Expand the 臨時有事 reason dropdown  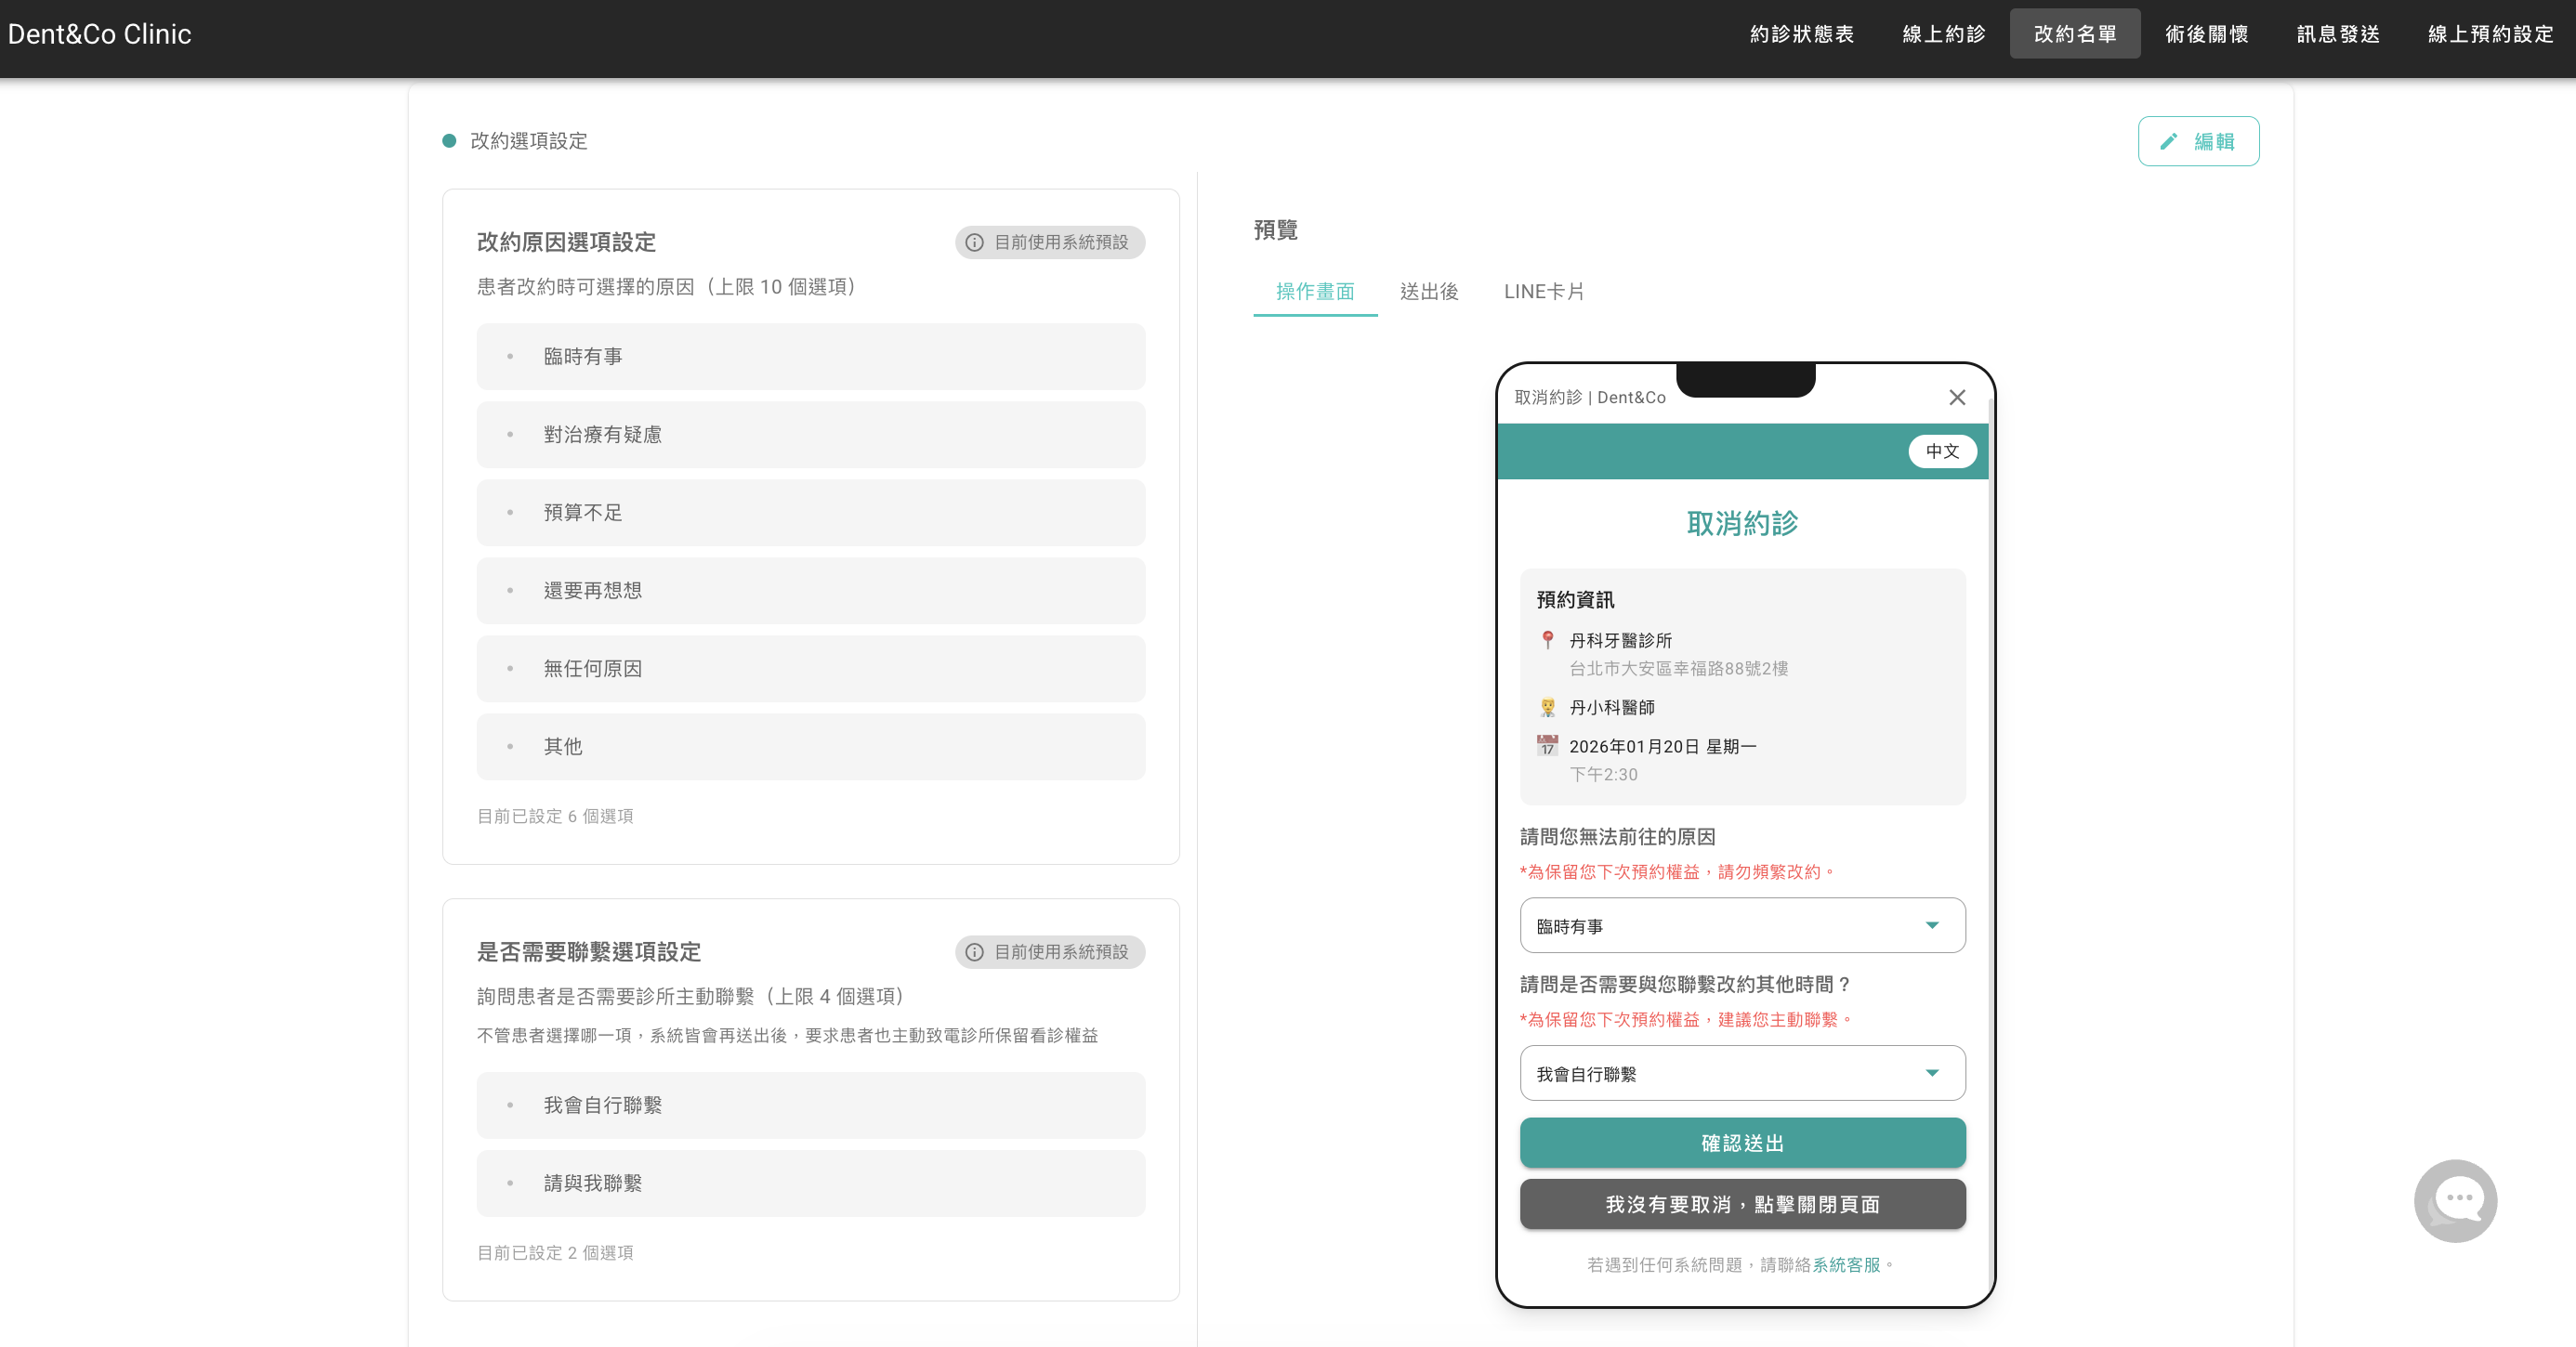pyautogui.click(x=1742, y=926)
